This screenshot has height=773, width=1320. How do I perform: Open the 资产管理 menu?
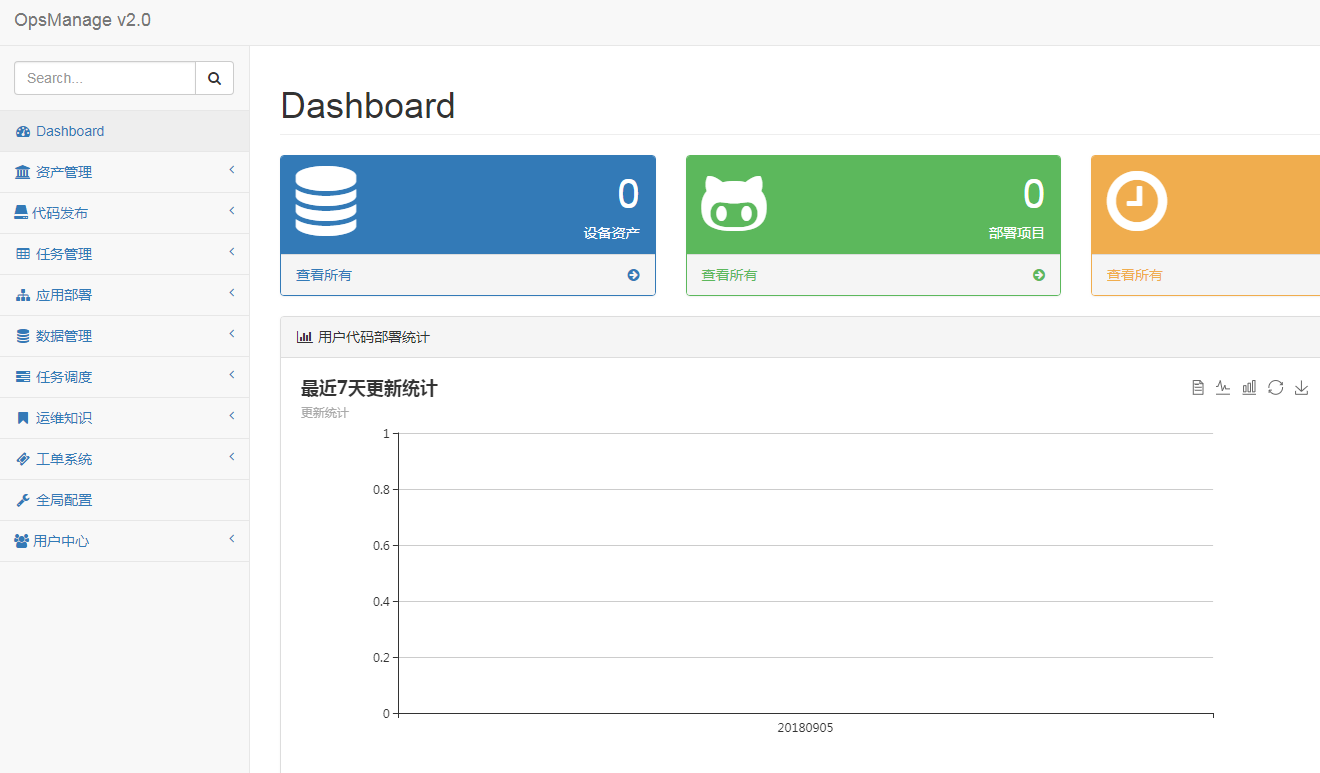(x=124, y=172)
